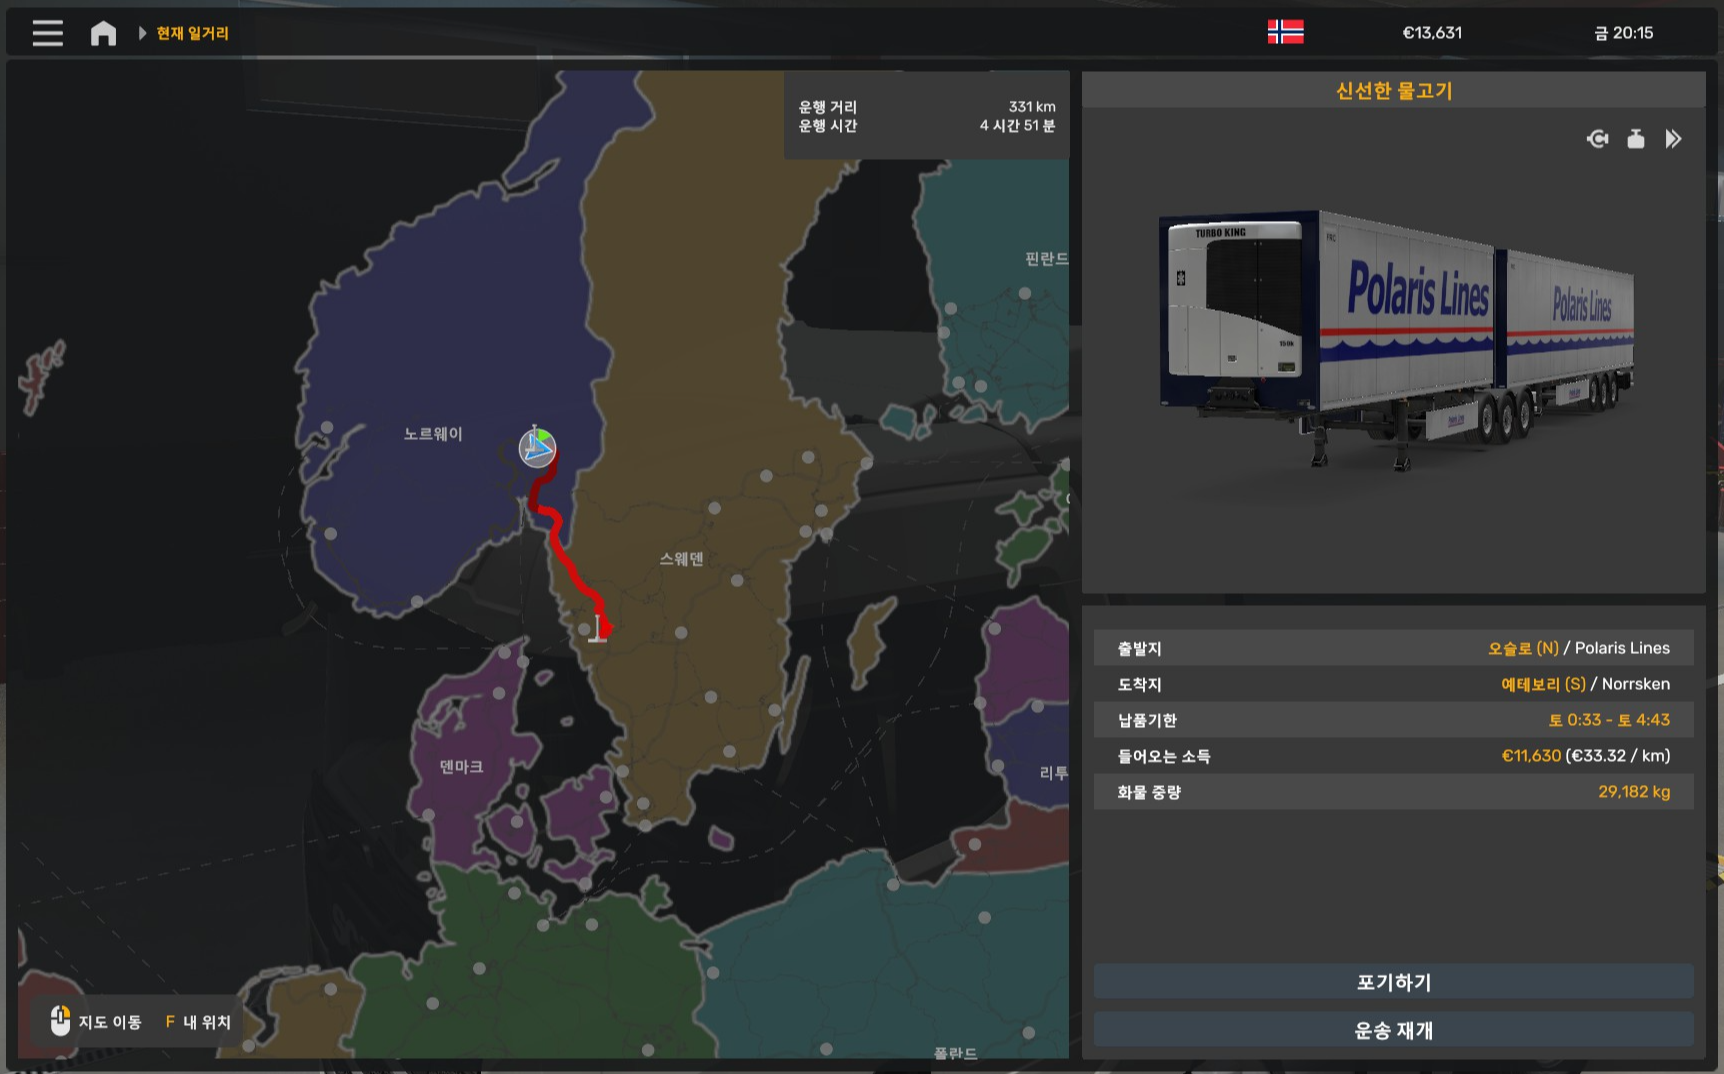Click the 지도 이동 mouse hint icon
Viewport: 1724px width, 1074px height.
click(60, 1021)
